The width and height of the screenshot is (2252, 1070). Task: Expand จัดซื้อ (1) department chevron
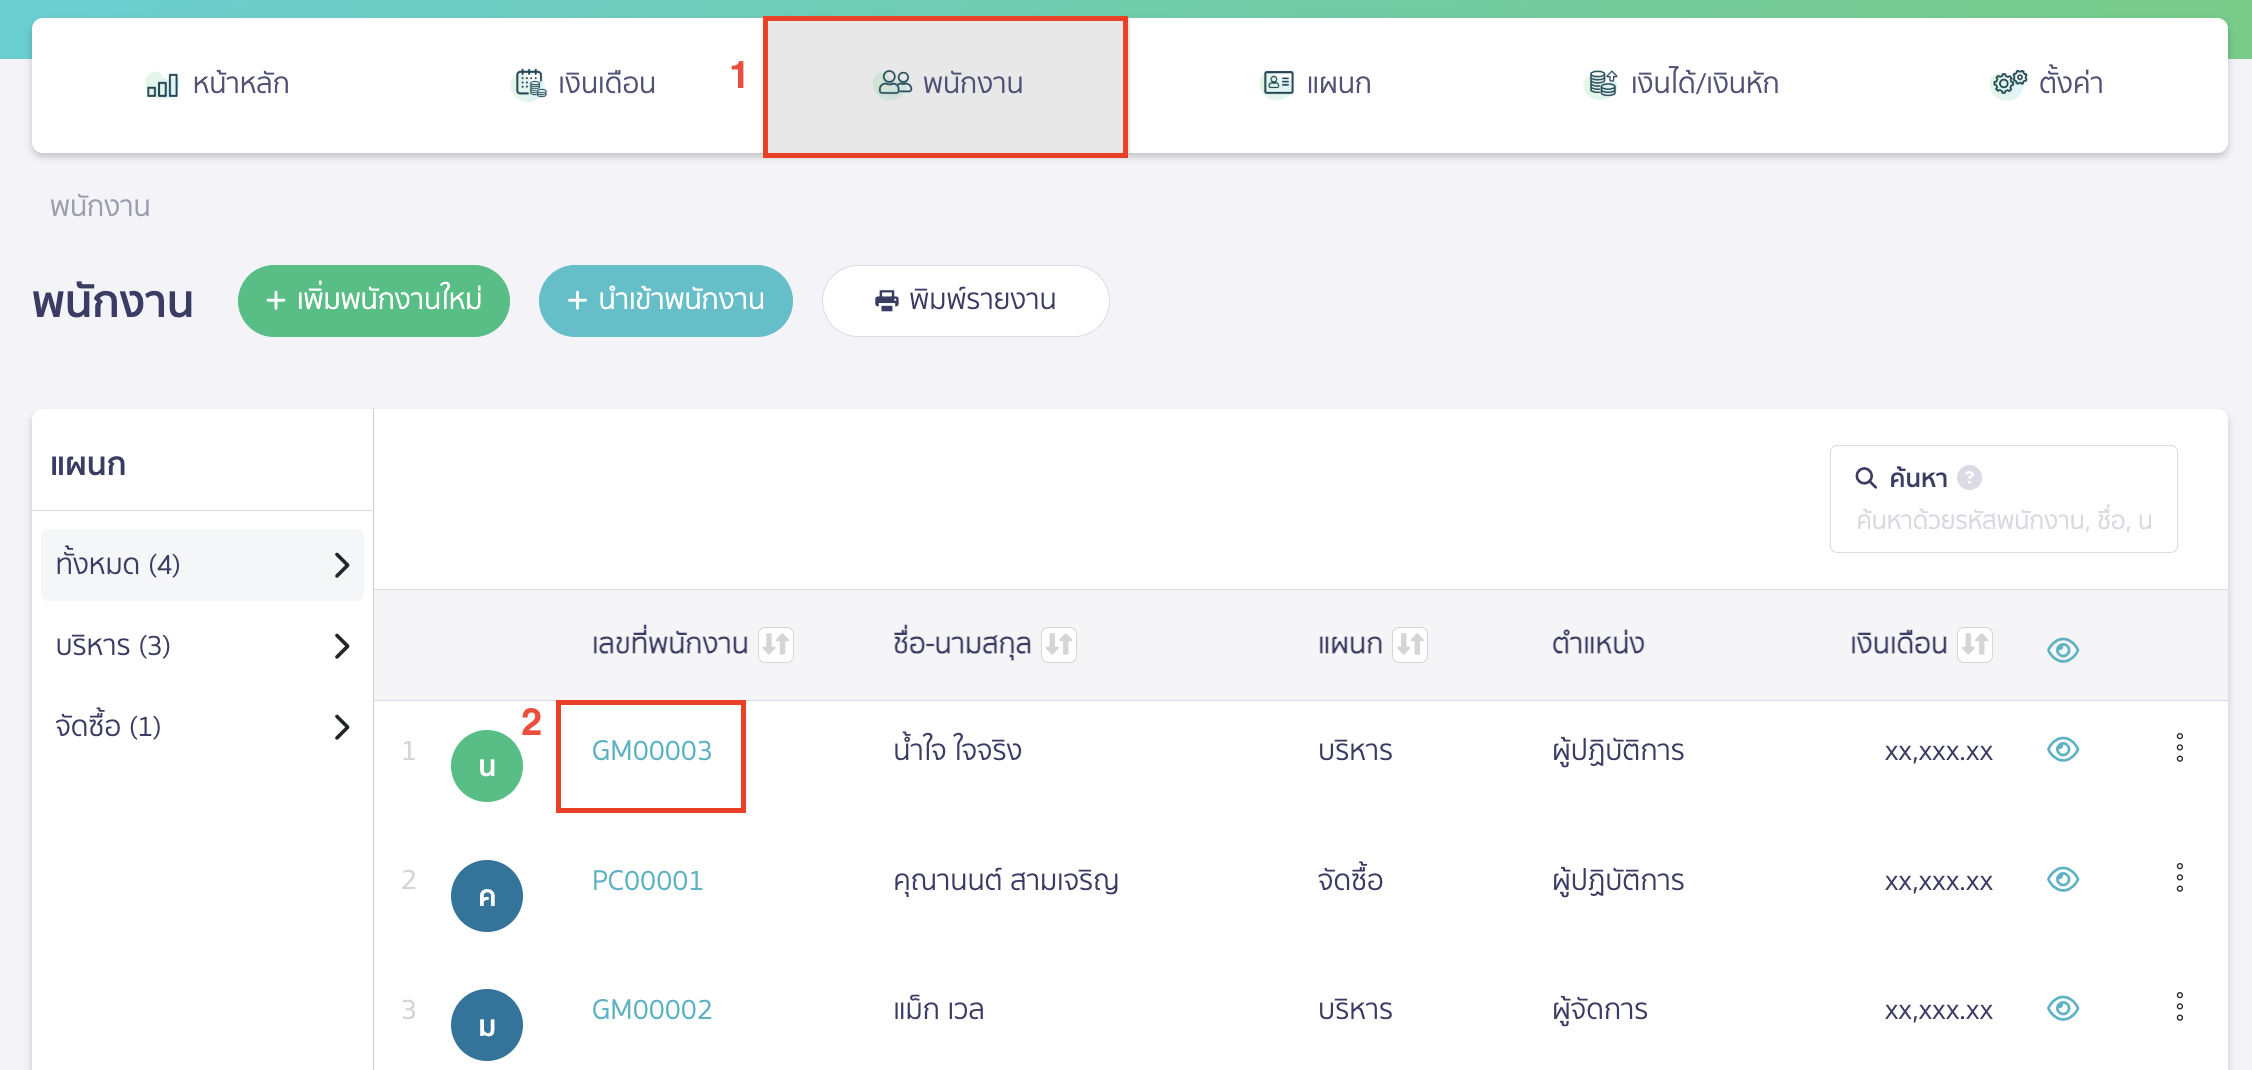[x=341, y=727]
